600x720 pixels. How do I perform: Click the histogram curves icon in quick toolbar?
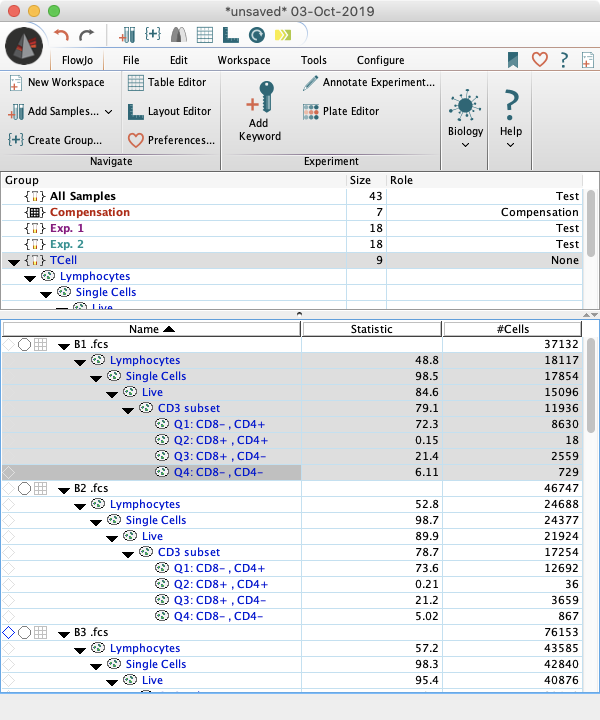point(179,35)
